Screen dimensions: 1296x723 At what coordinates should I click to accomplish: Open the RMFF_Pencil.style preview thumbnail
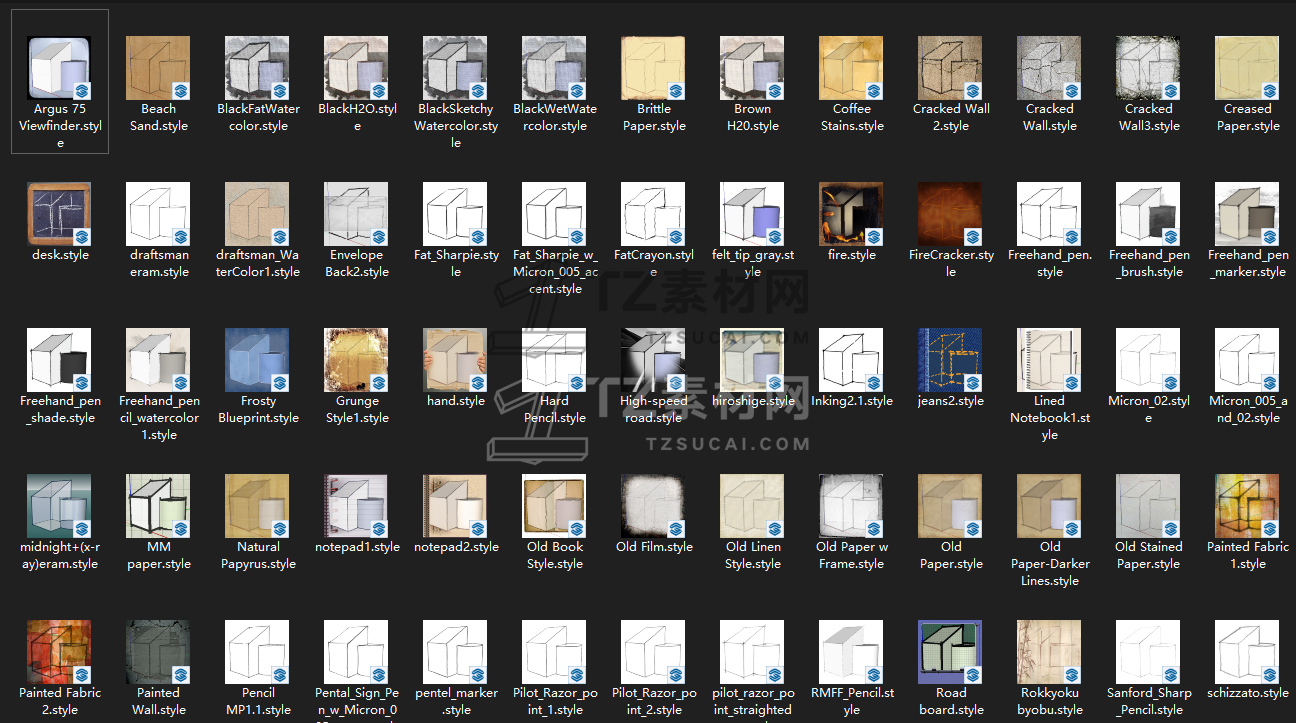click(852, 652)
